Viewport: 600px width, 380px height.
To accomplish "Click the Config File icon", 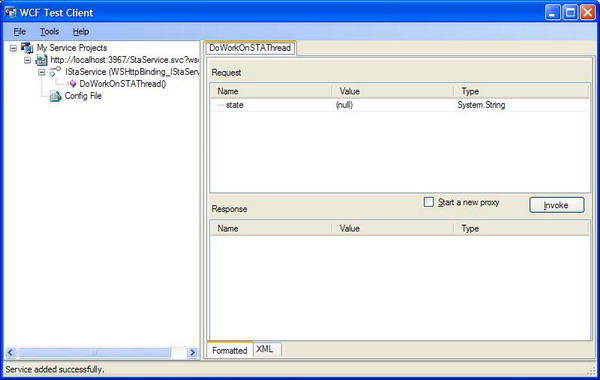I will click(x=55, y=96).
